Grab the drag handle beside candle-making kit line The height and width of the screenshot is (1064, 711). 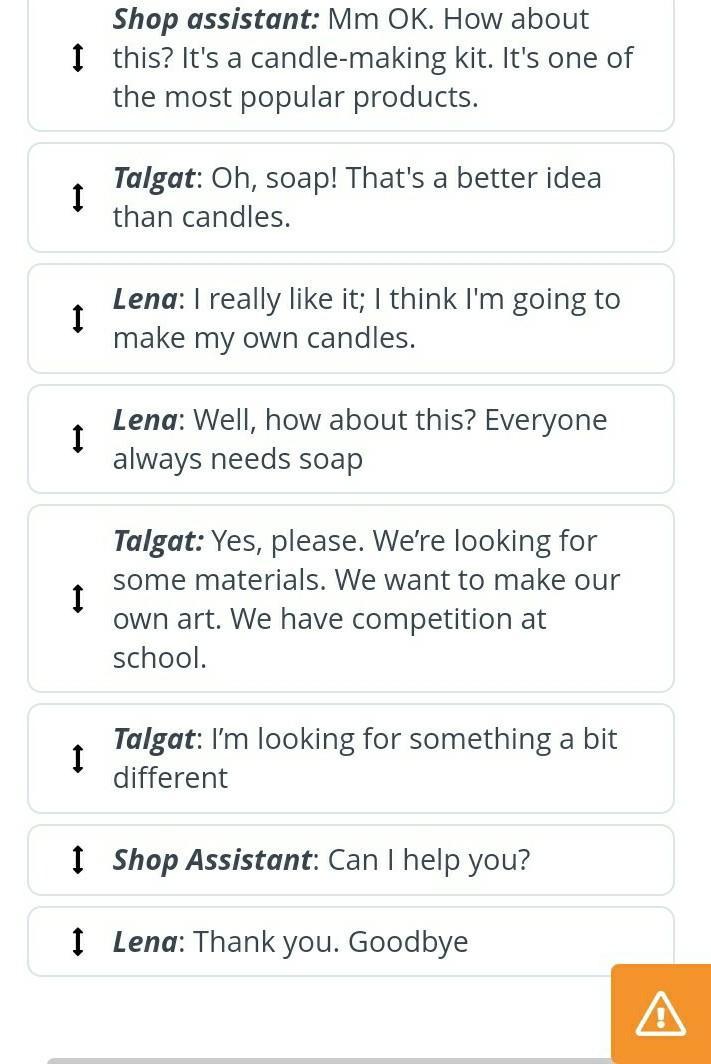[78, 58]
